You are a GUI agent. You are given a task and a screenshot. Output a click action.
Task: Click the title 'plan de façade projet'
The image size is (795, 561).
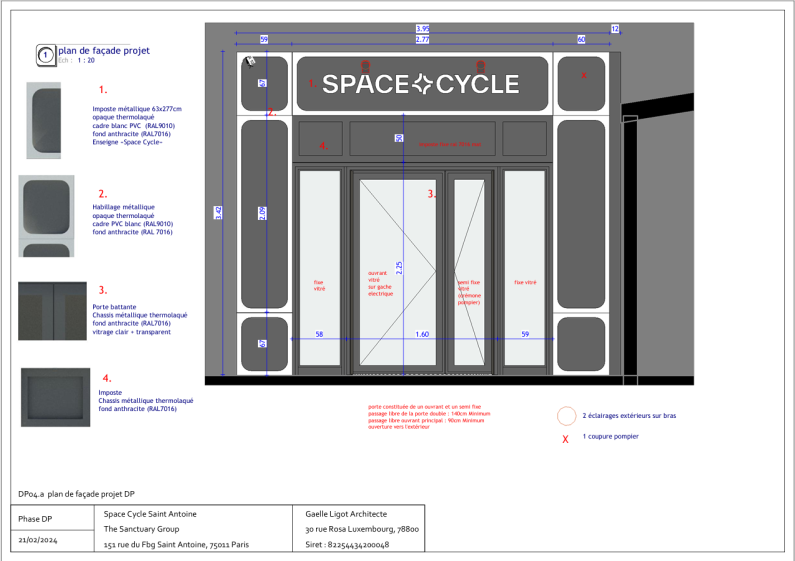click(104, 51)
